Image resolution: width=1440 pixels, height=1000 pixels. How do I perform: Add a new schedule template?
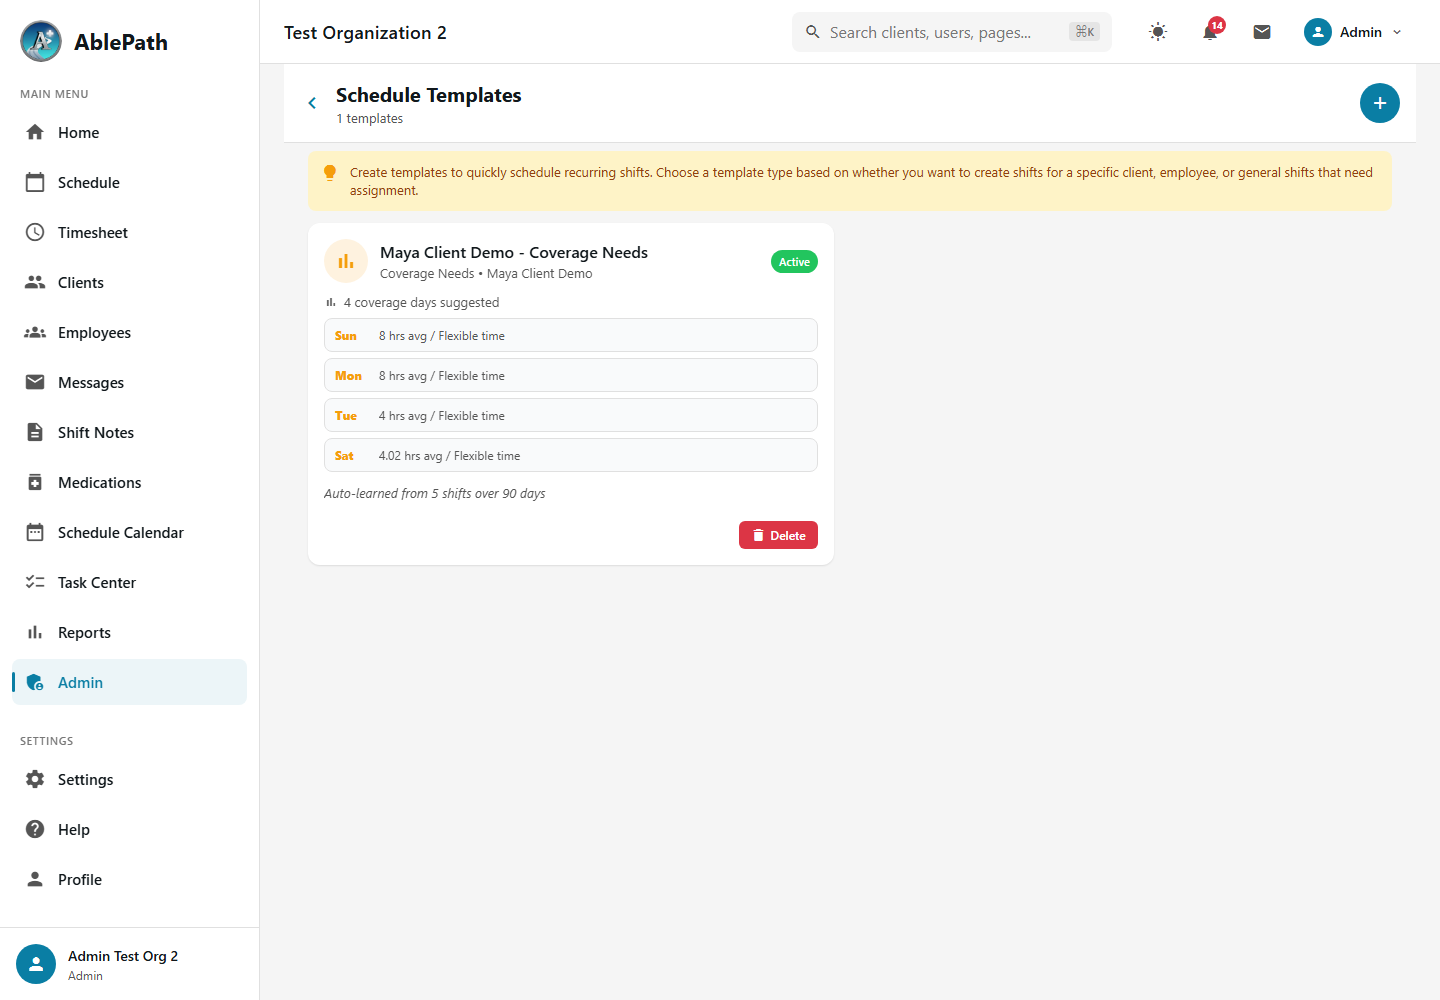(1380, 103)
